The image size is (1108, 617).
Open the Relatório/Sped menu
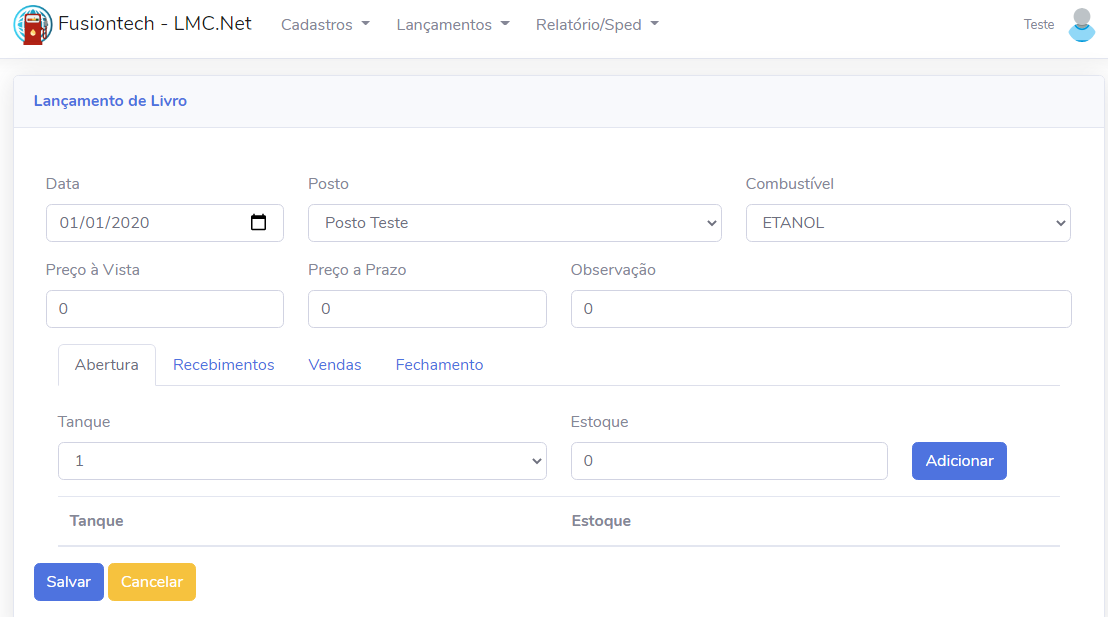(x=597, y=25)
